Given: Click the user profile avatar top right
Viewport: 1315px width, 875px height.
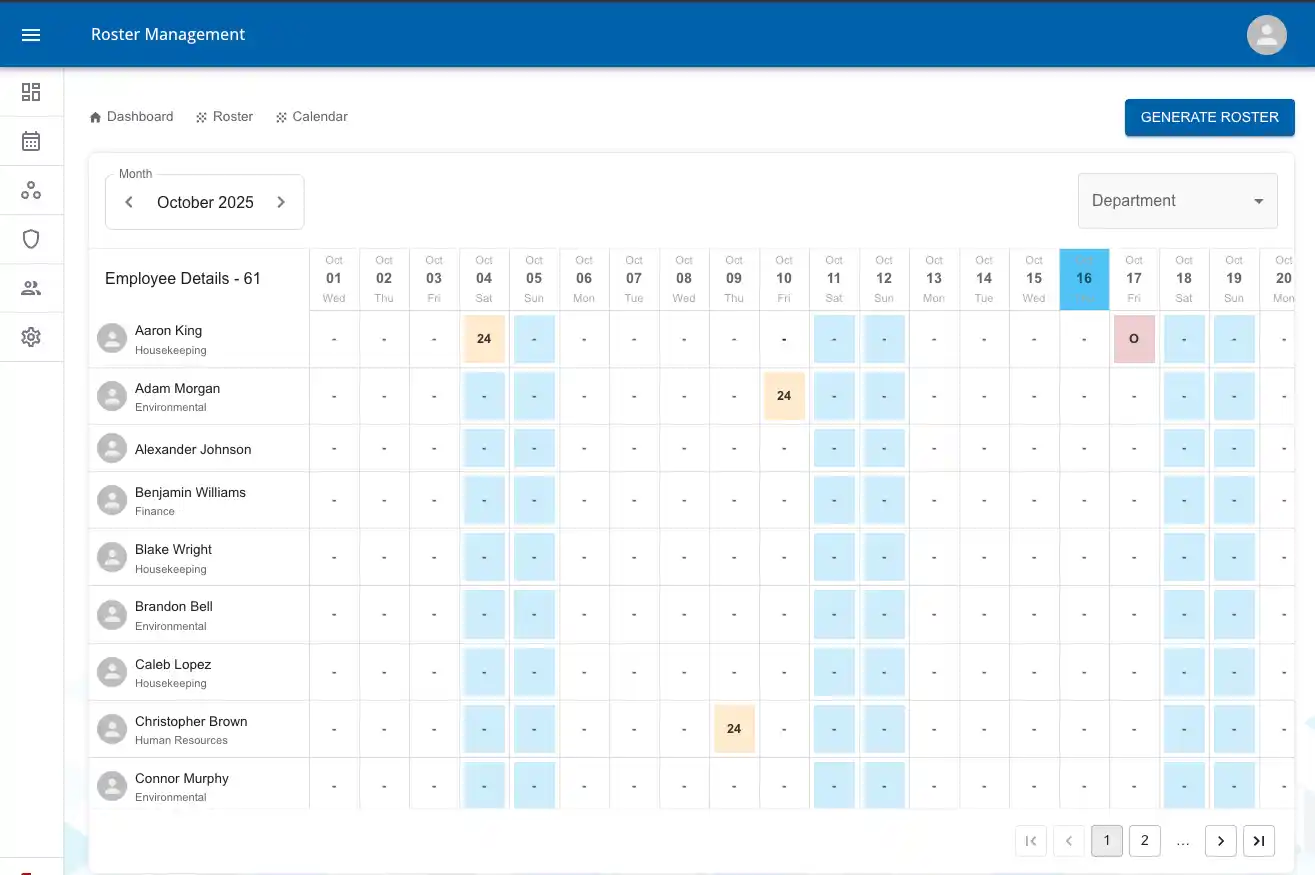Looking at the screenshot, I should pos(1266,34).
